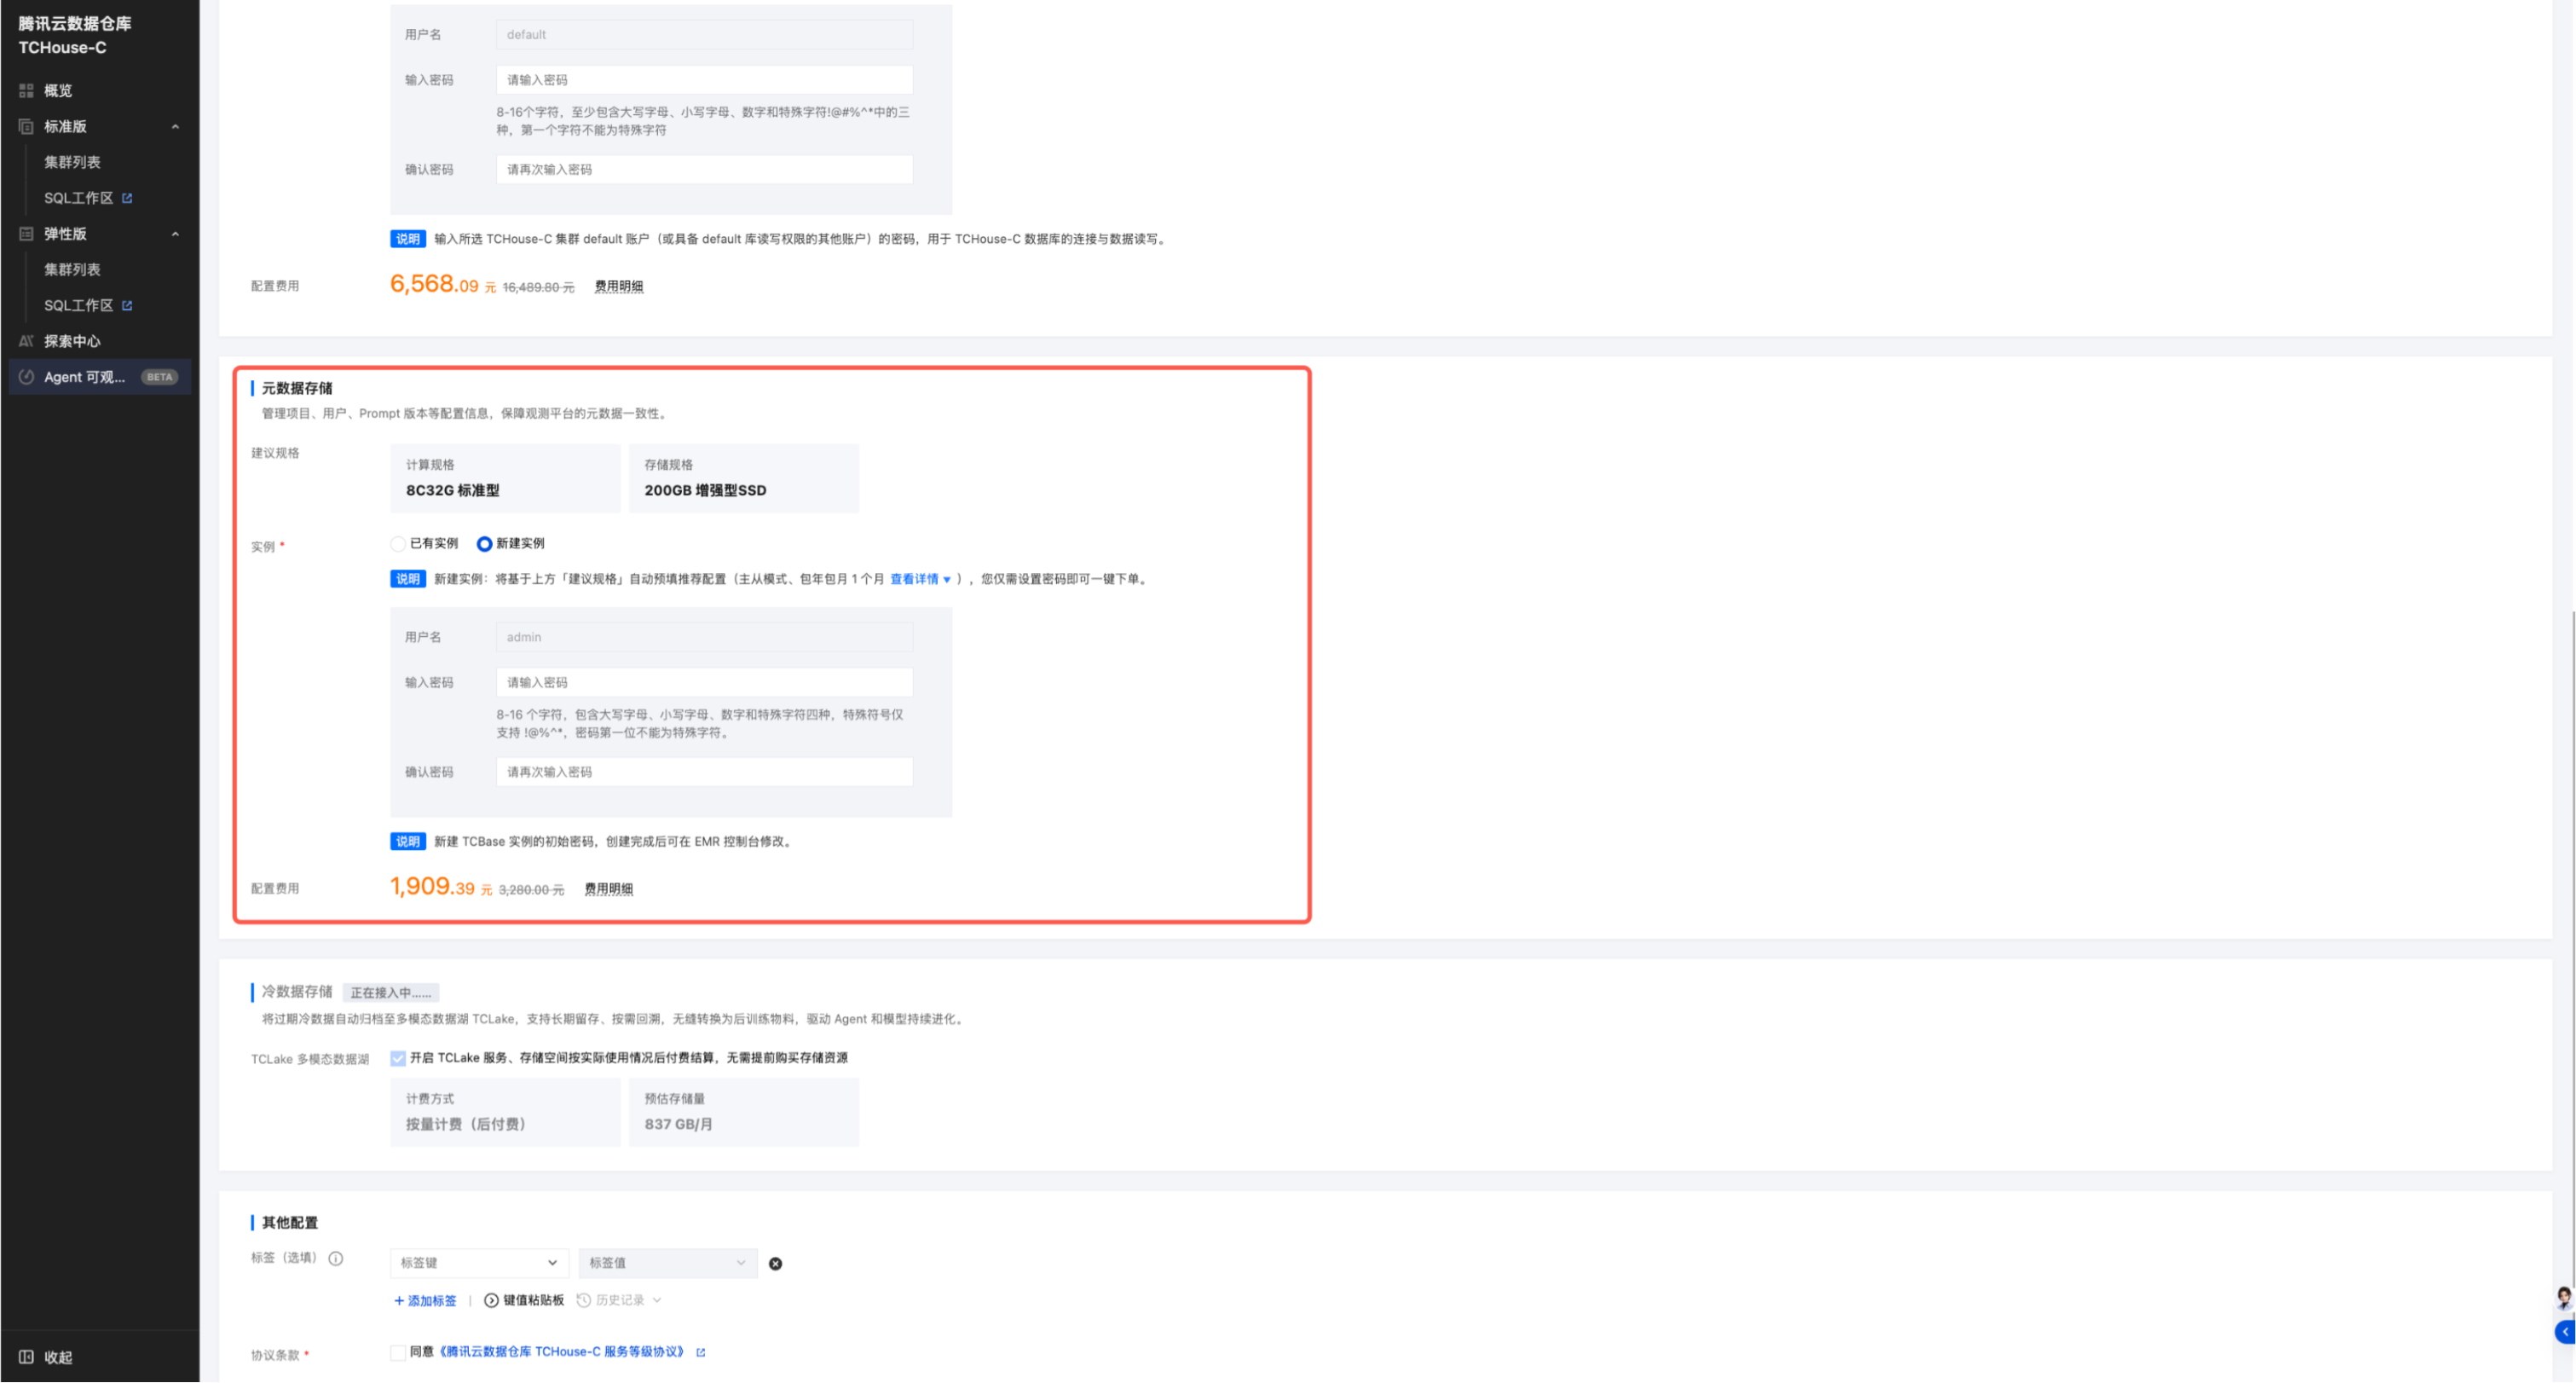
Task: Click the 标准版 section icon
Action: click(x=26, y=126)
